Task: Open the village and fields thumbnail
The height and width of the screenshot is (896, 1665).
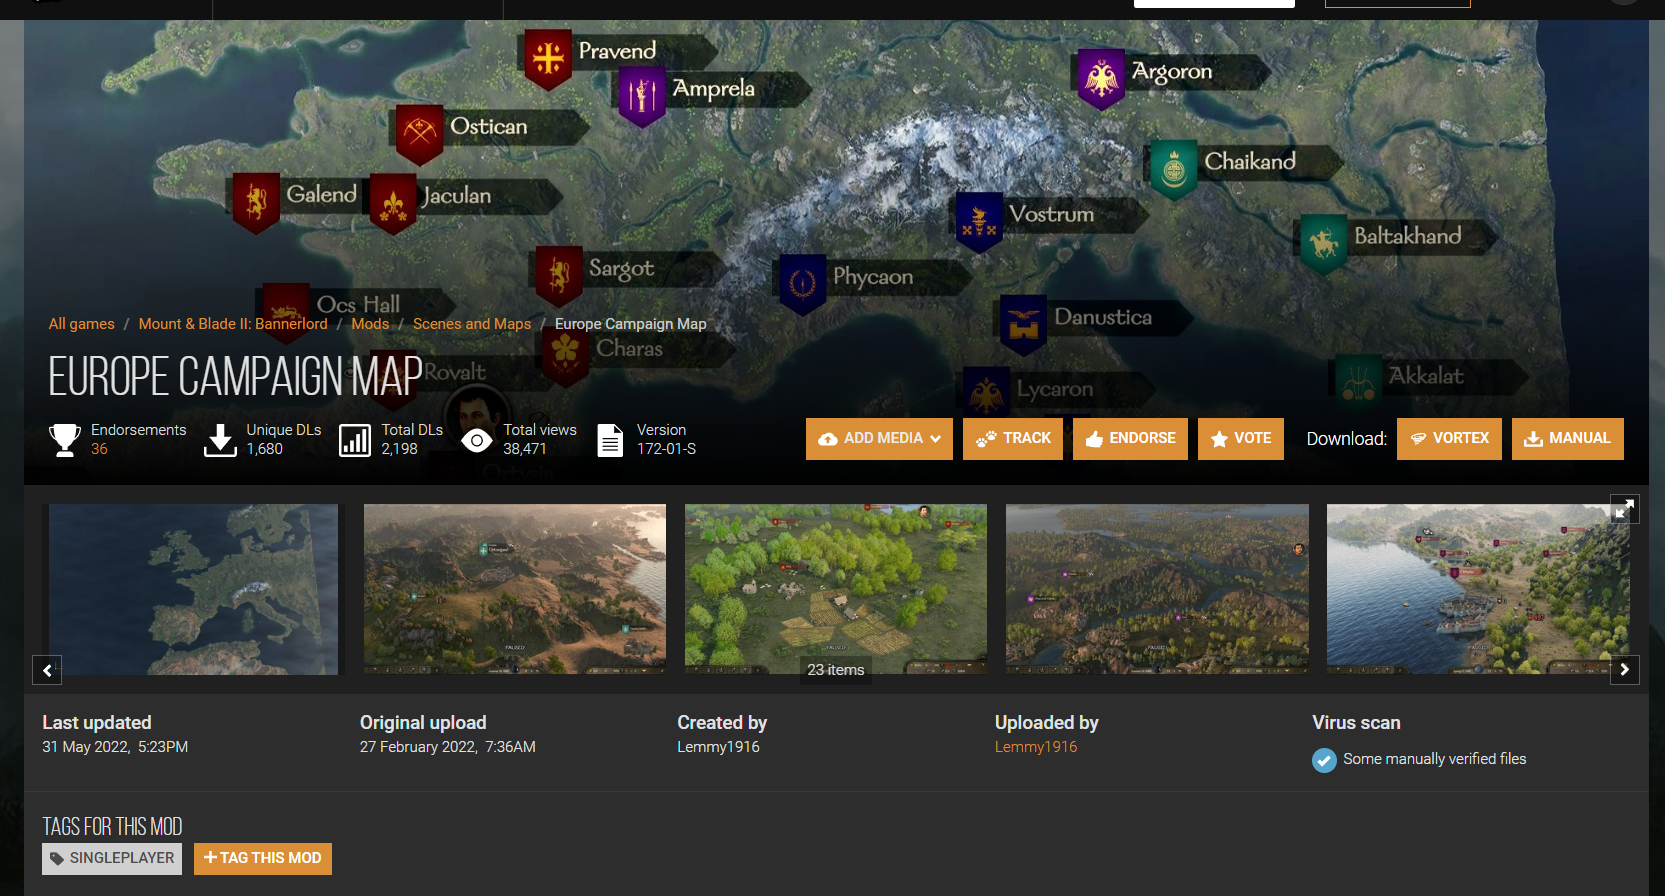Action: click(836, 589)
